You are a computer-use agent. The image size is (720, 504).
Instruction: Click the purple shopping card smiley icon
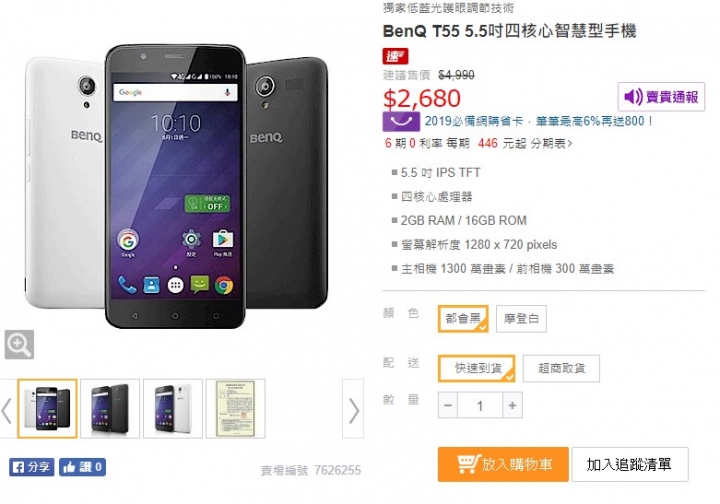(x=401, y=122)
